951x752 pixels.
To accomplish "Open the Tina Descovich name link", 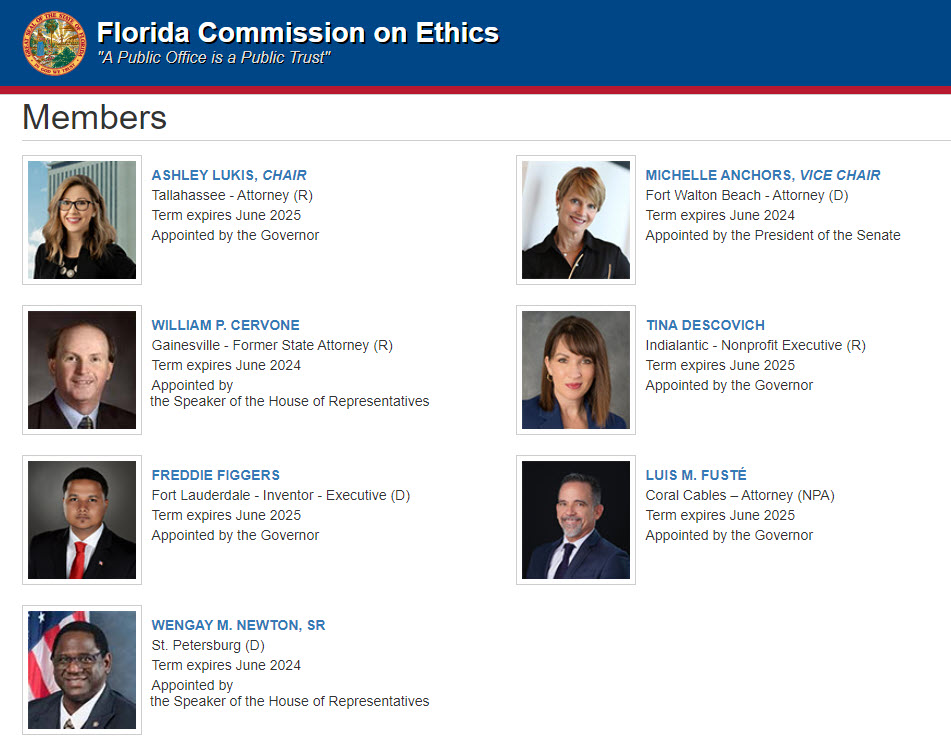I will click(x=704, y=325).
